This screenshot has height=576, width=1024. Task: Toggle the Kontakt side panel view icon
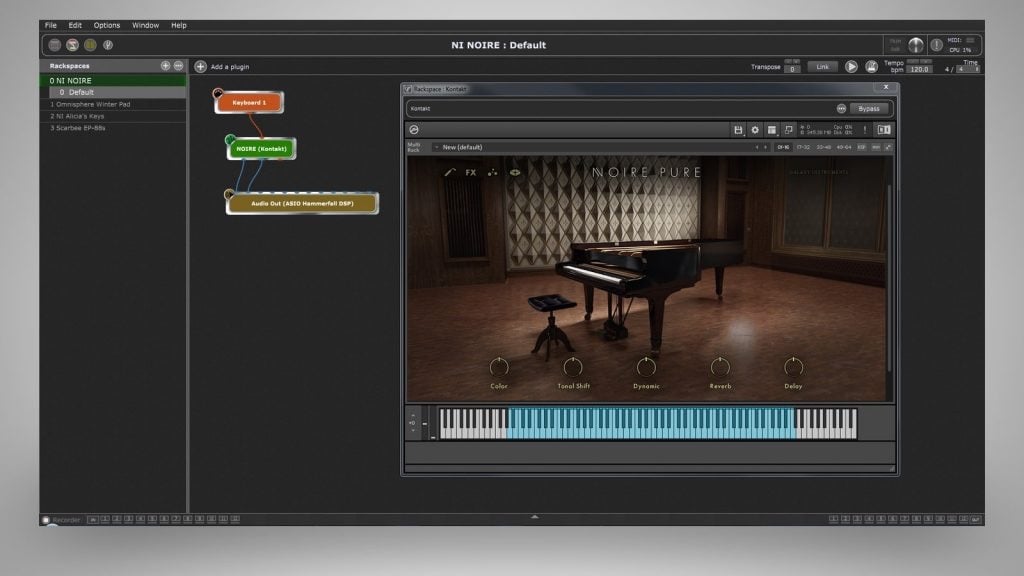884,130
